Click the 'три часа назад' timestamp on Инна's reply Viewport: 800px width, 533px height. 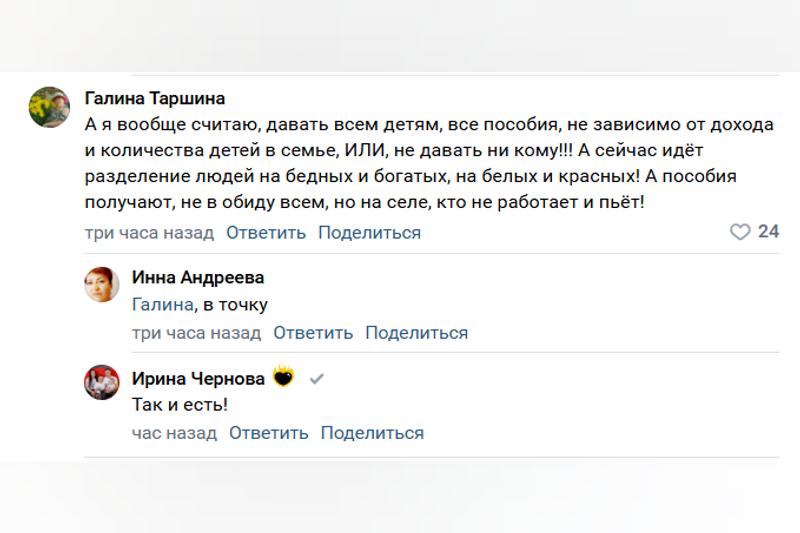tap(196, 333)
